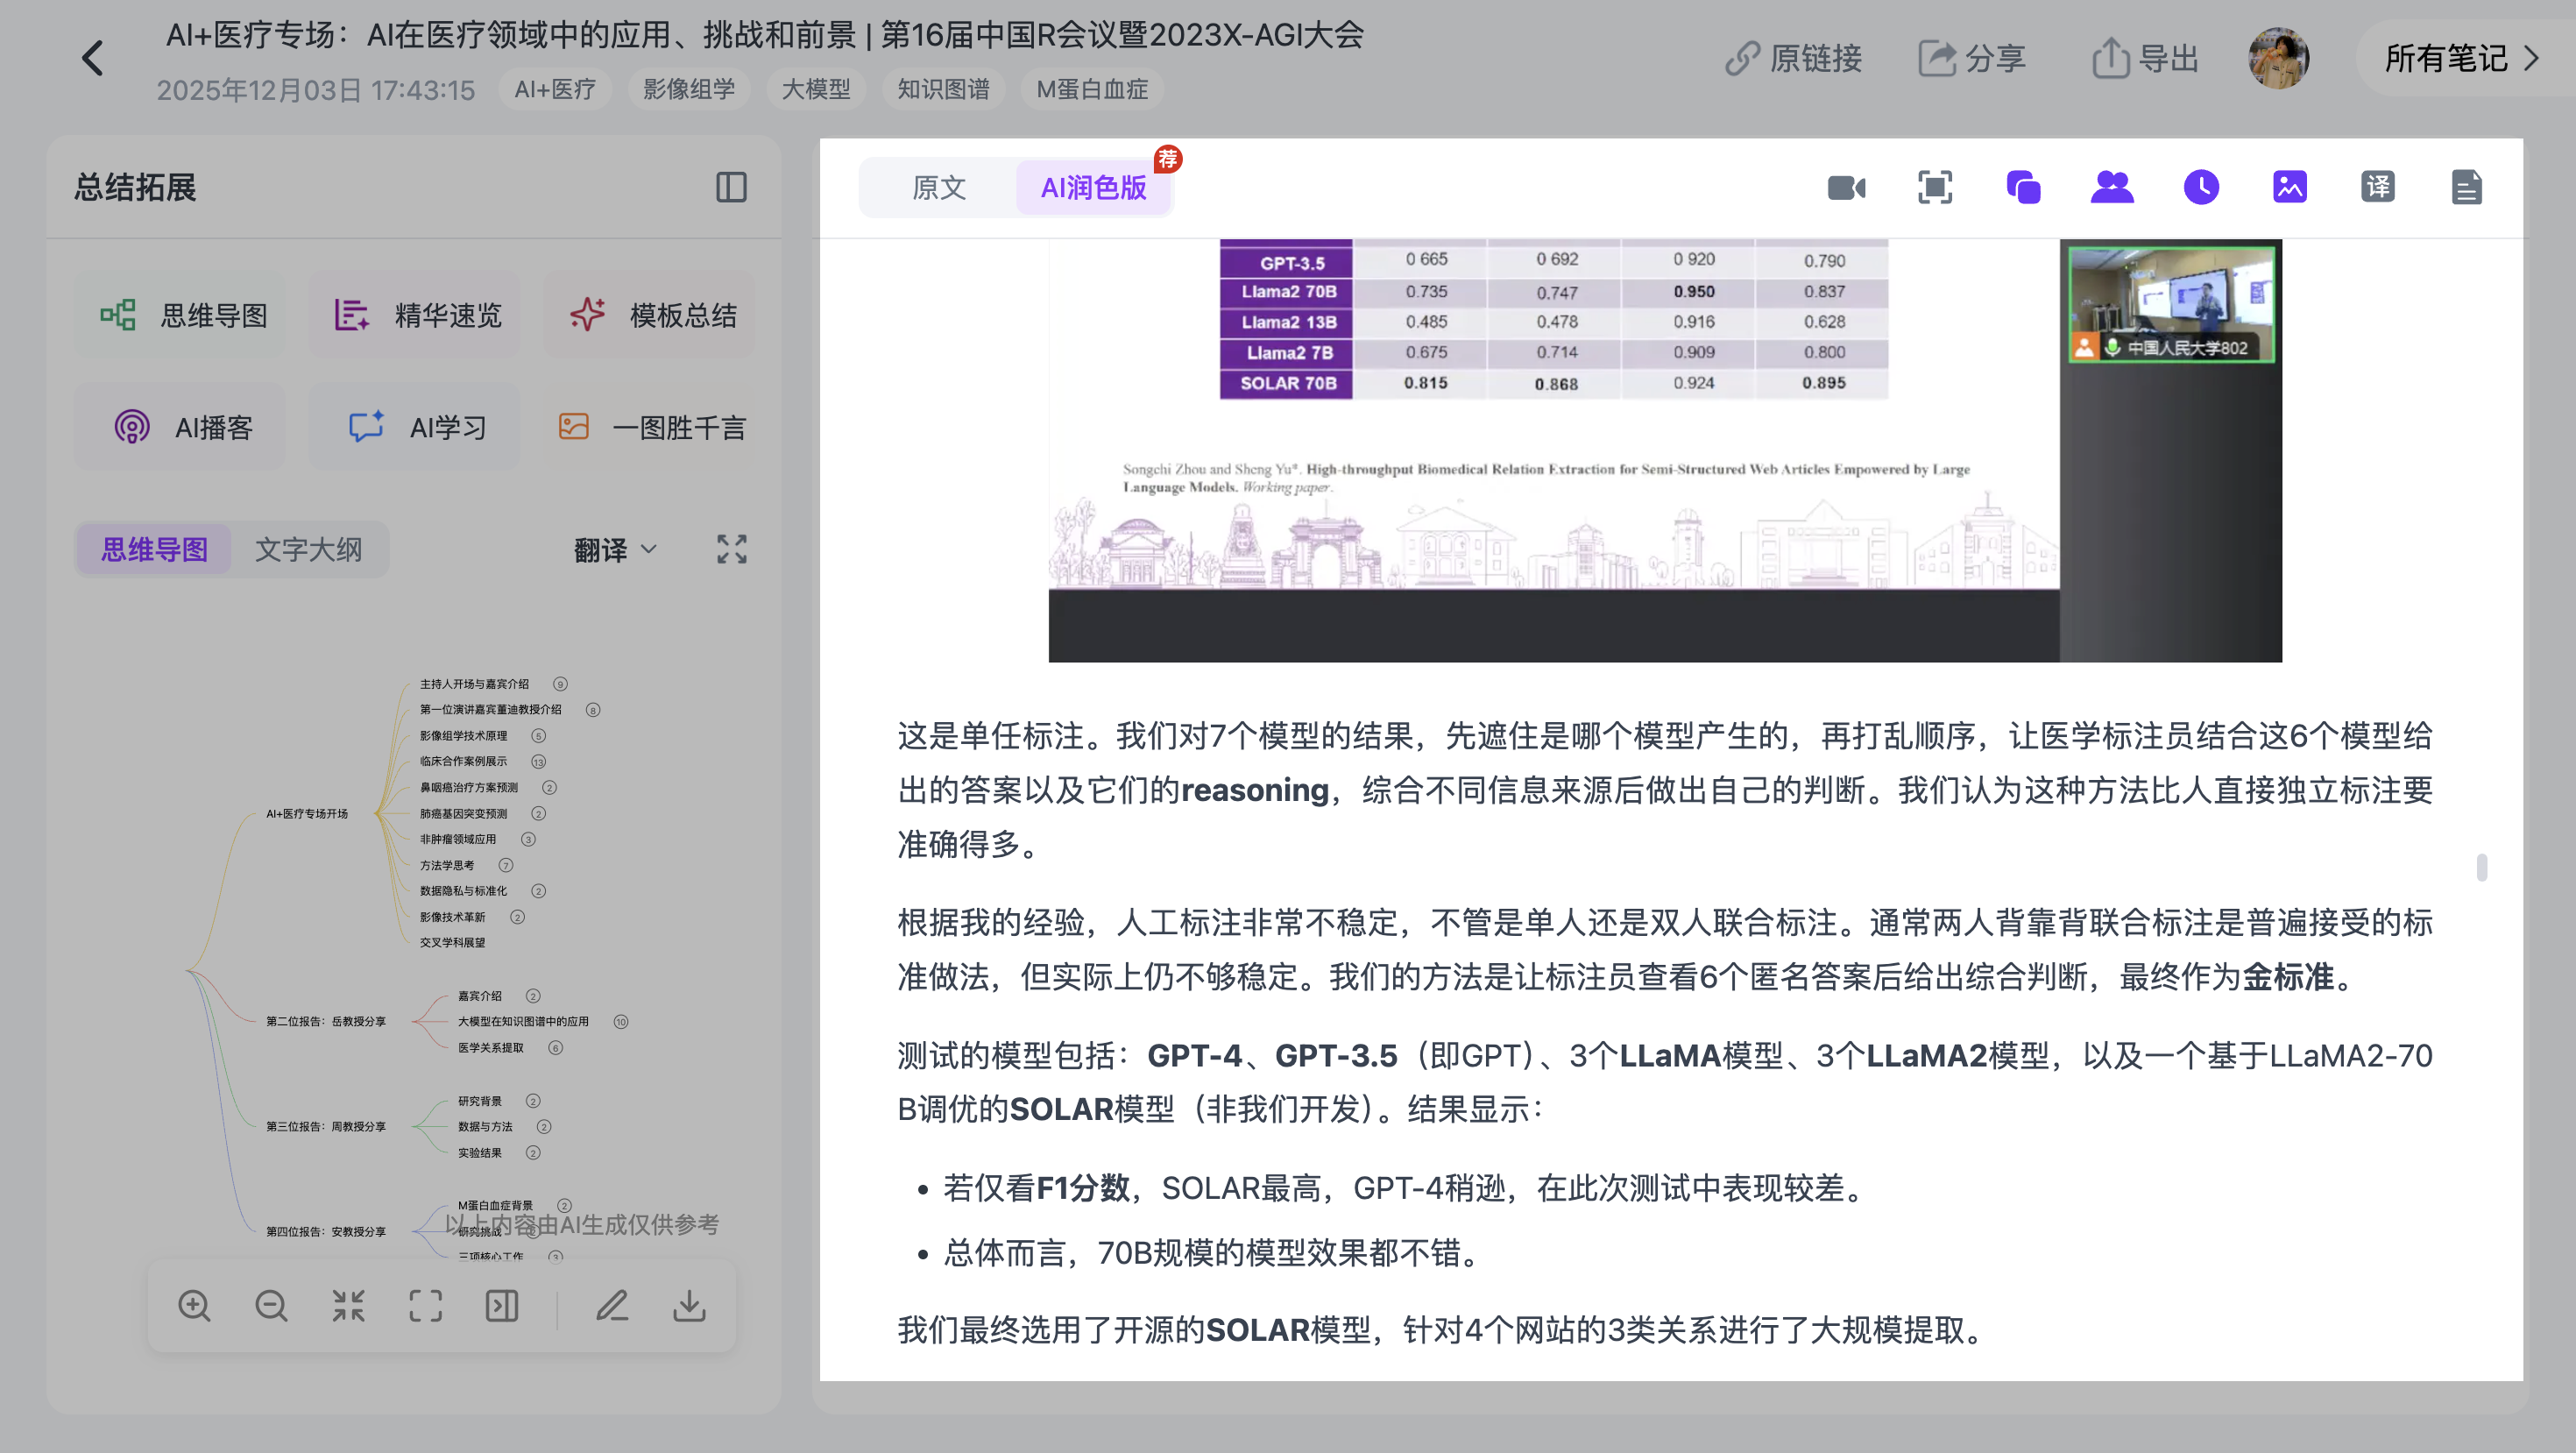
Task: Open the image gallery icon
Action: click(x=2289, y=187)
